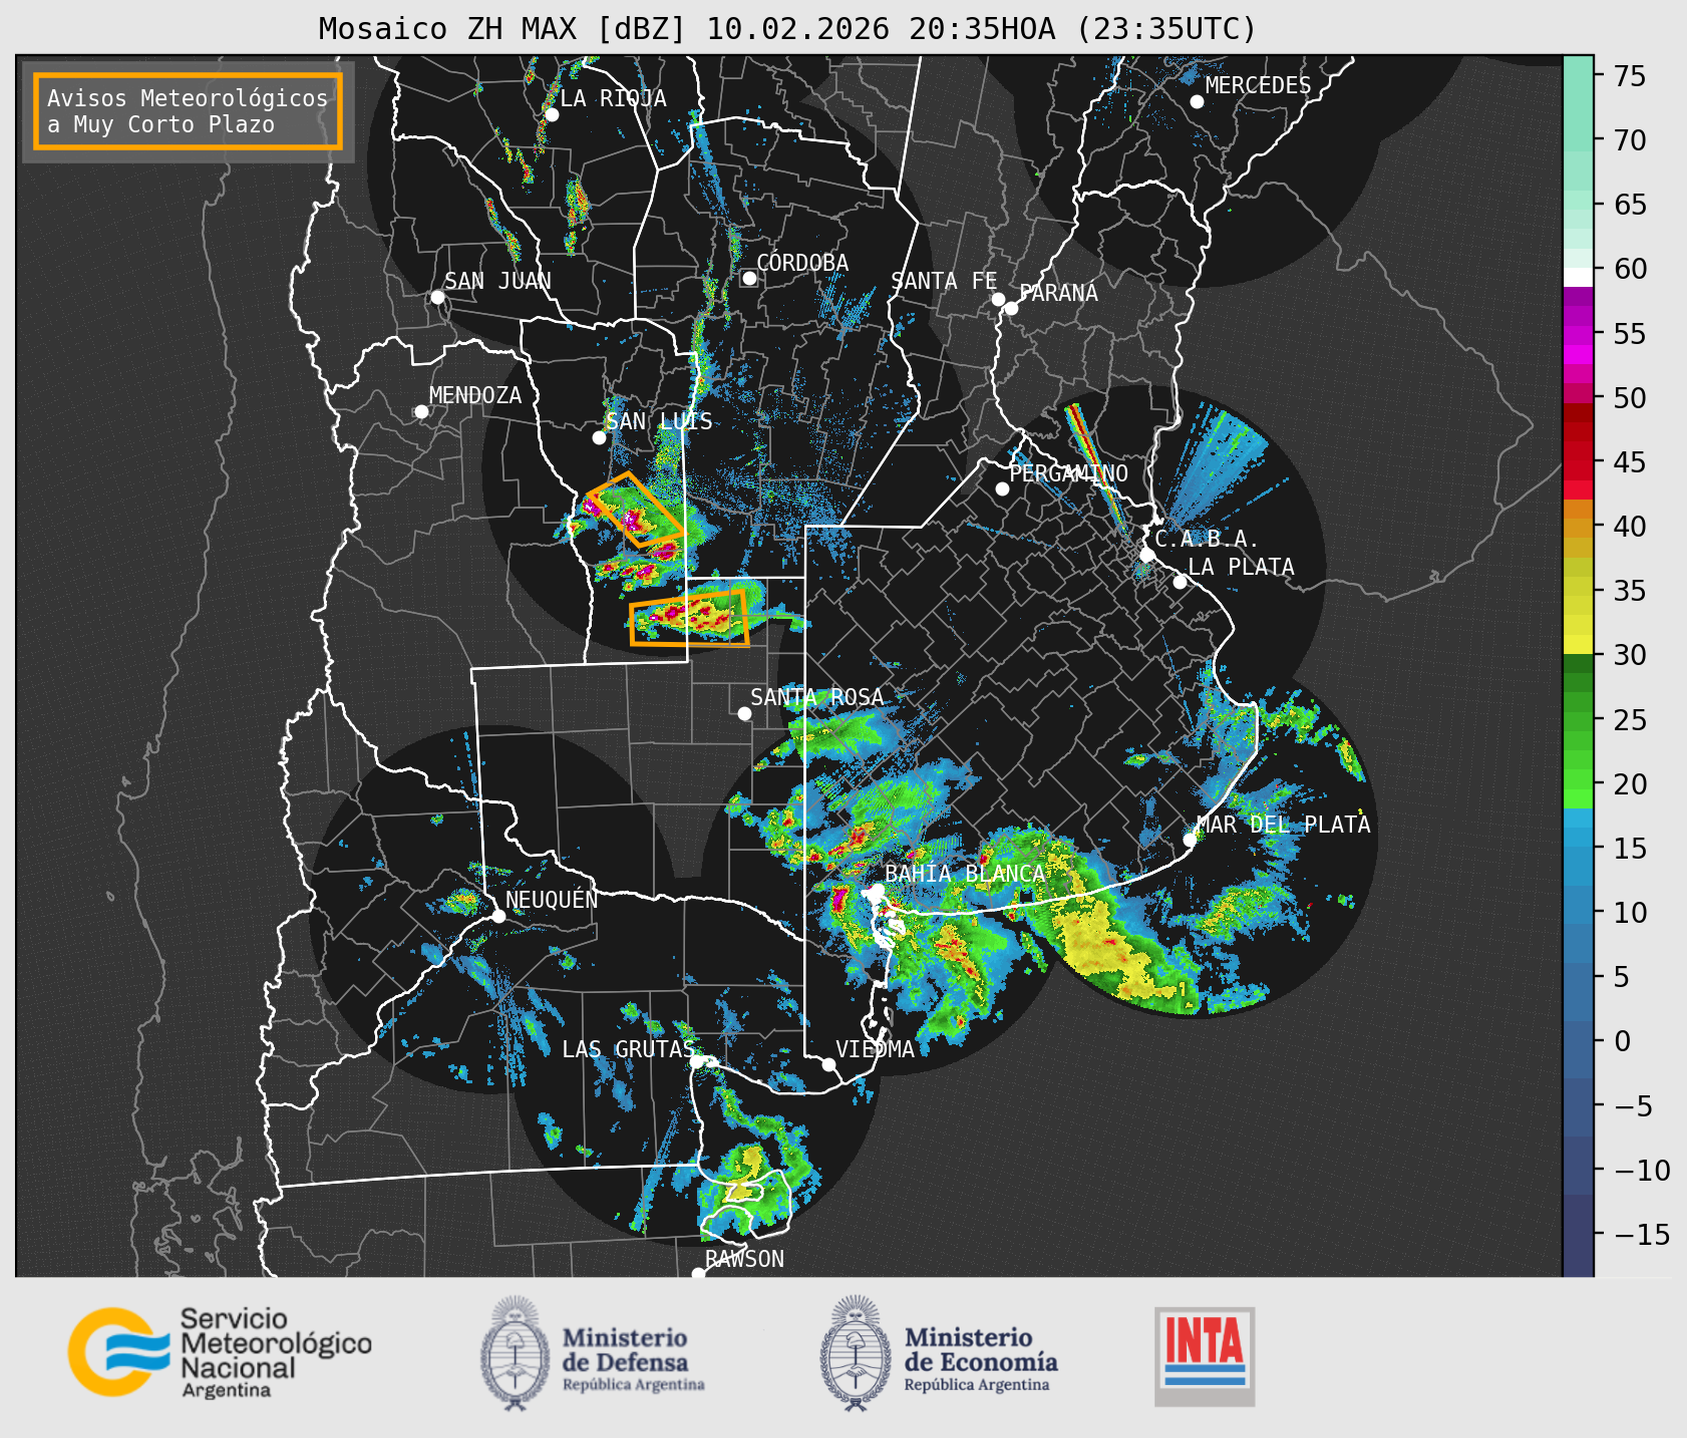
Task: Click the San Luis city marker dot
Action: 599,438
